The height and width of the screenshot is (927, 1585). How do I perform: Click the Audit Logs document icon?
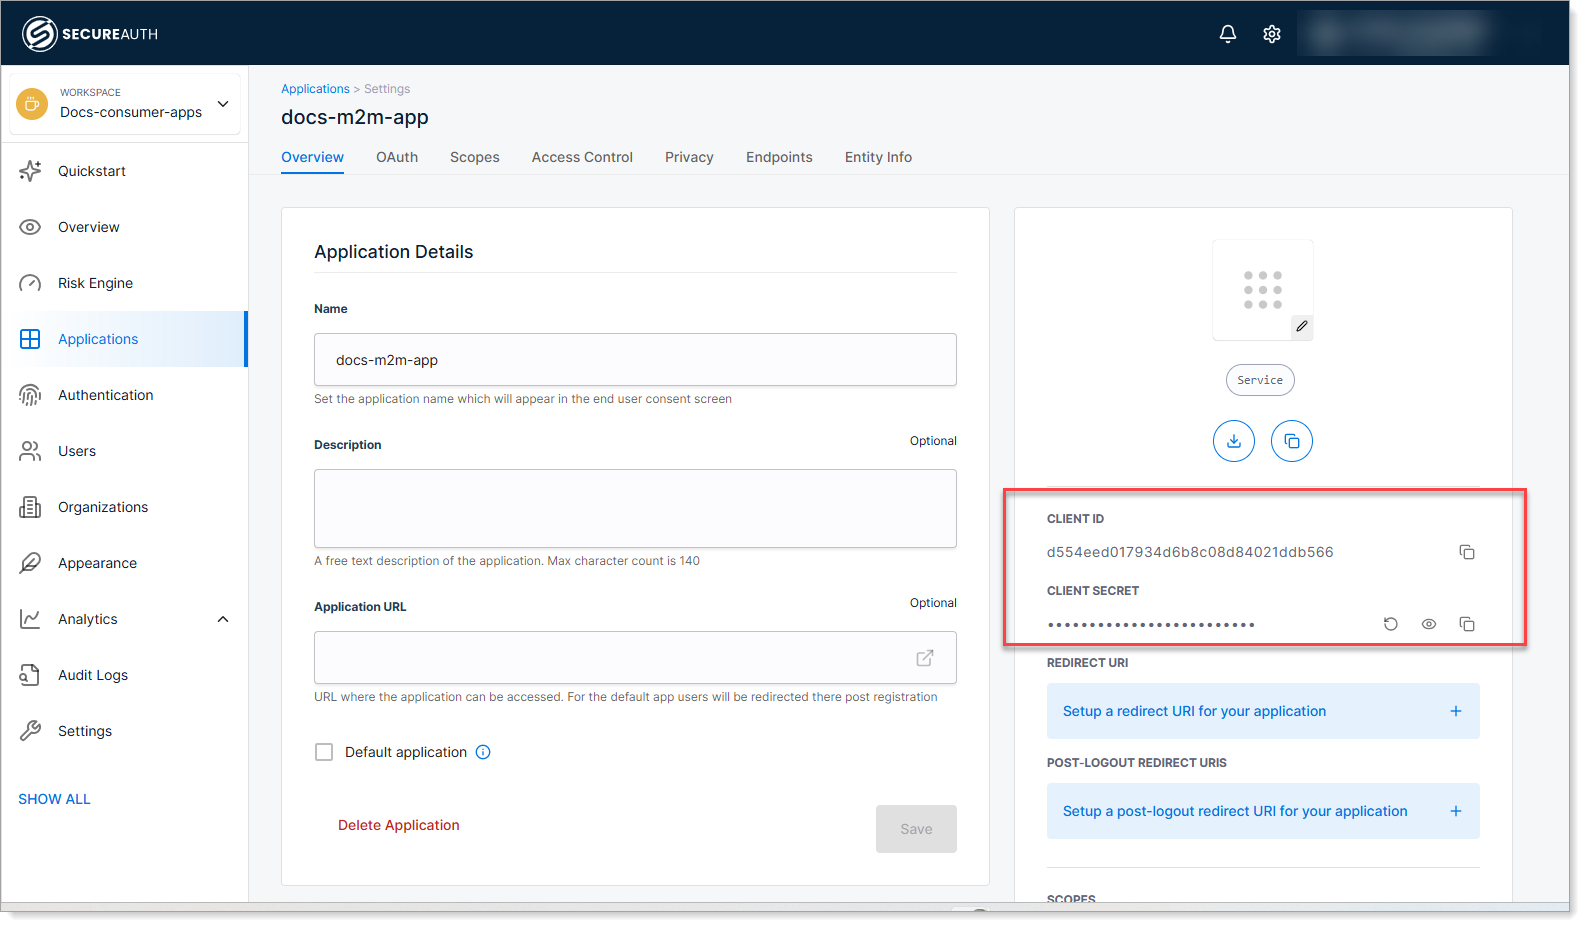[x=30, y=675]
